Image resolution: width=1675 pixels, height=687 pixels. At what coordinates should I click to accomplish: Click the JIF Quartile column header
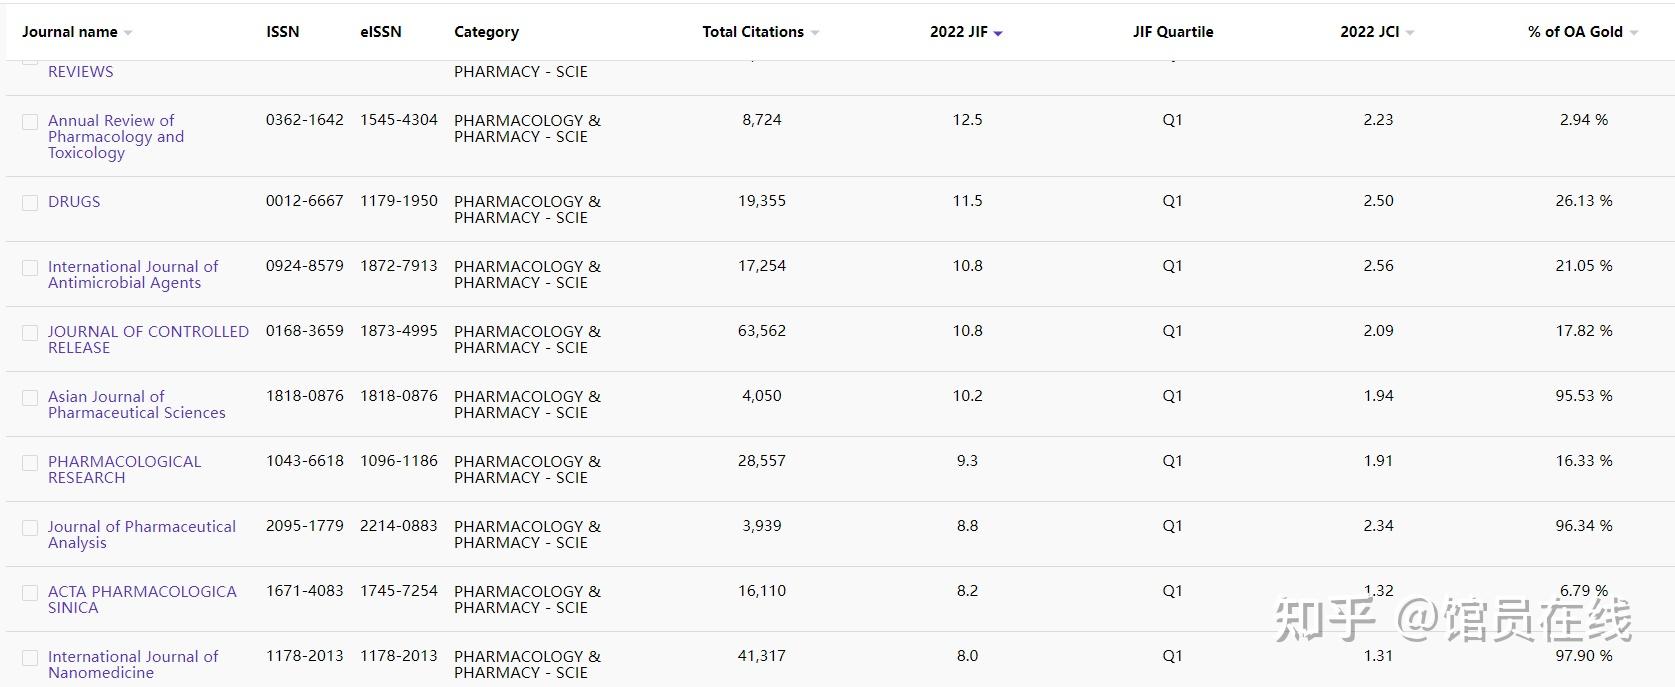1173,32
